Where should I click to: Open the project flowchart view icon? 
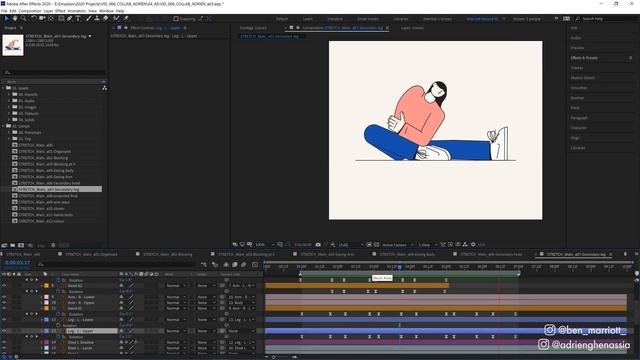pyautogui.click(x=104, y=88)
